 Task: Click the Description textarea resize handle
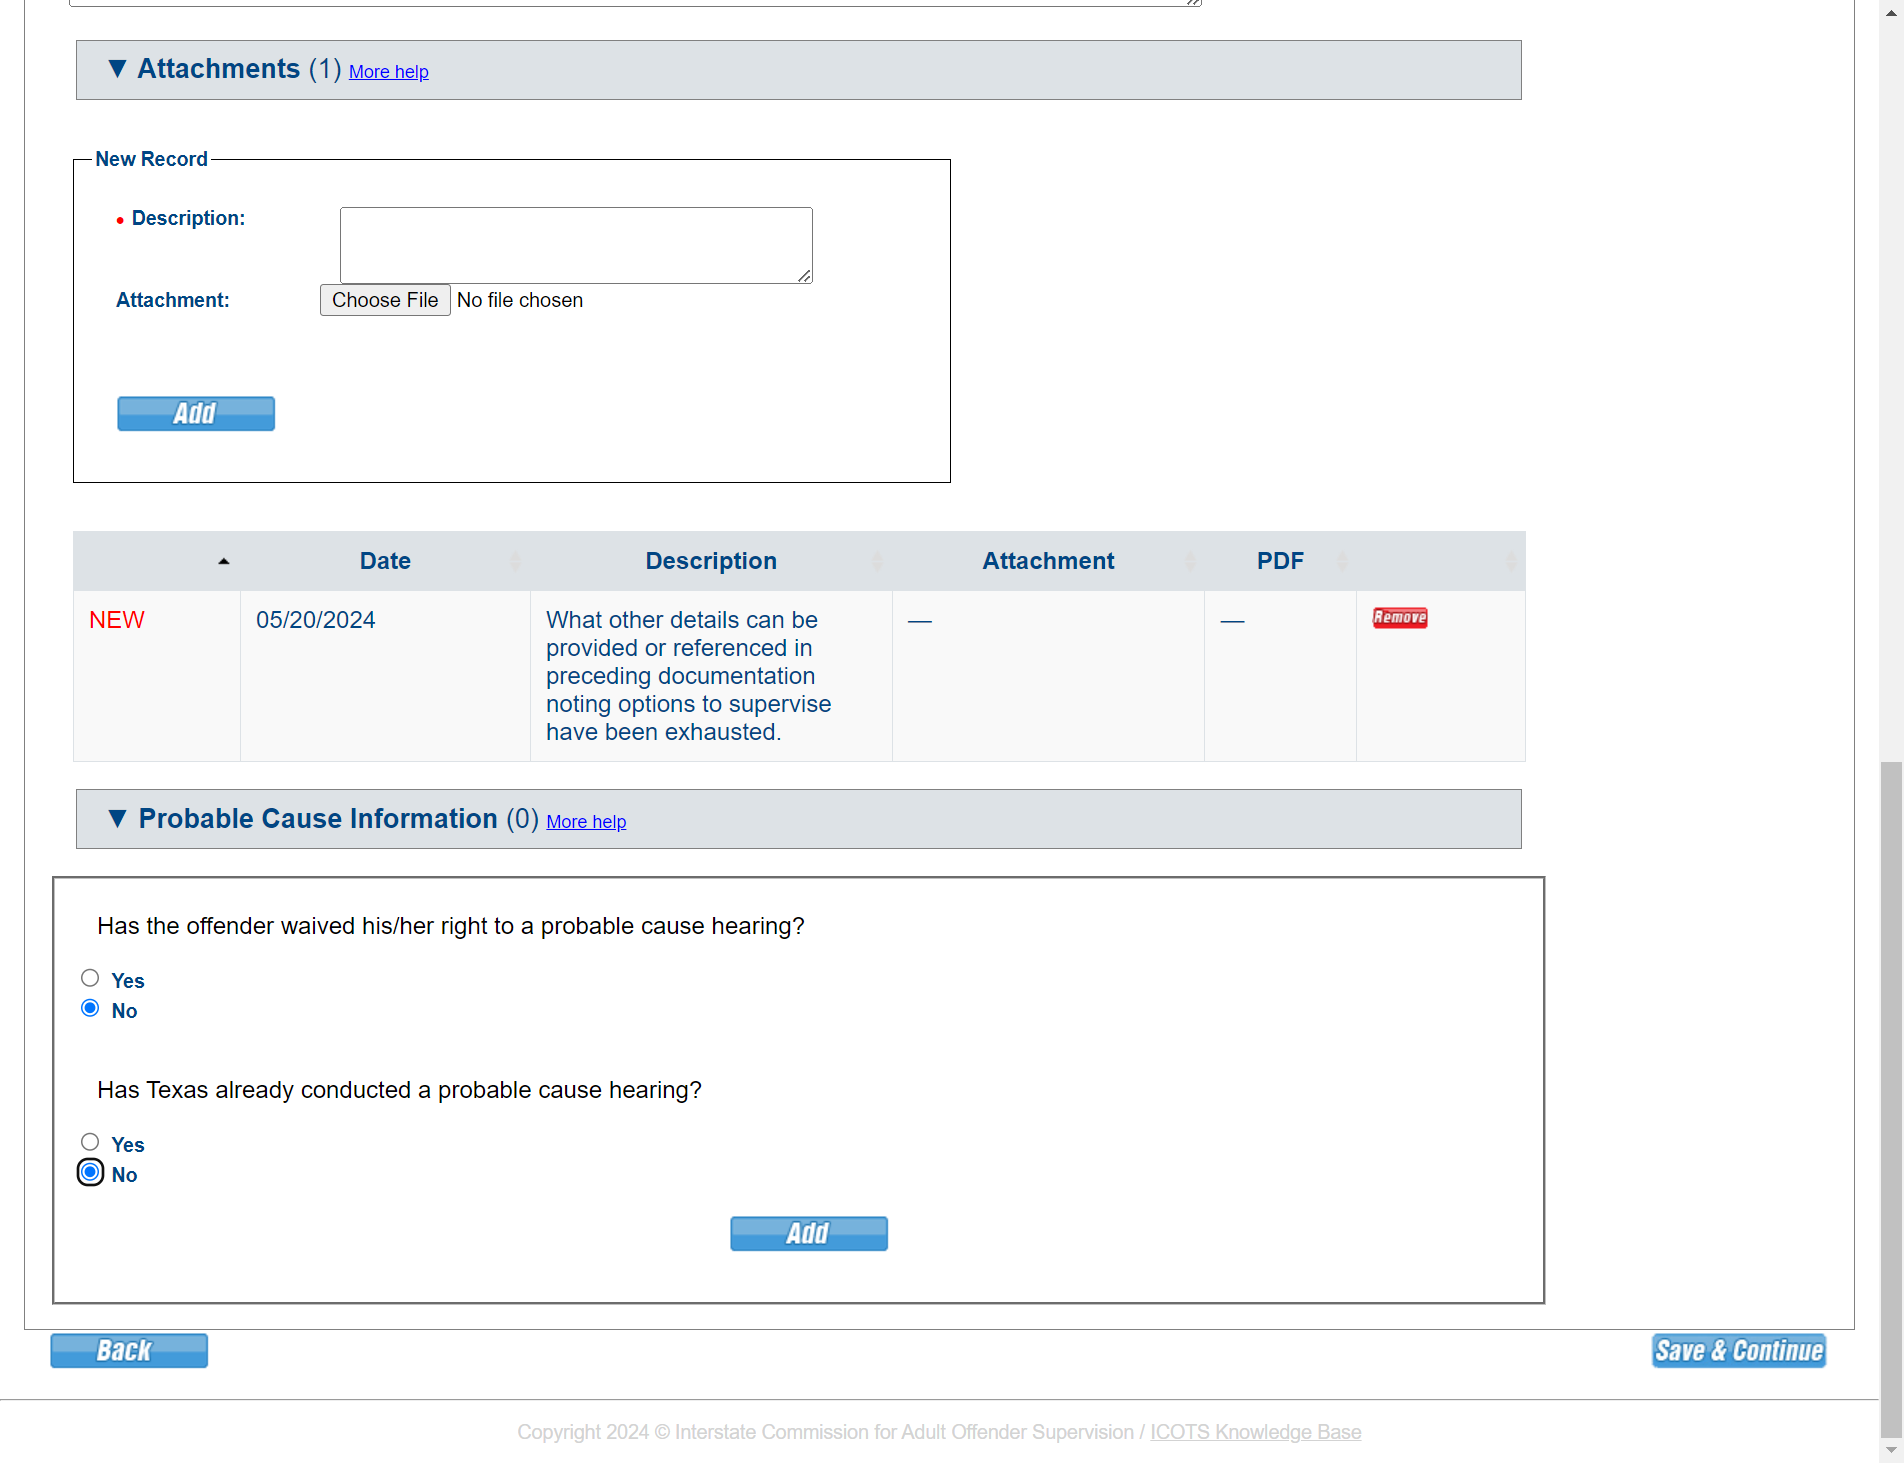point(805,276)
